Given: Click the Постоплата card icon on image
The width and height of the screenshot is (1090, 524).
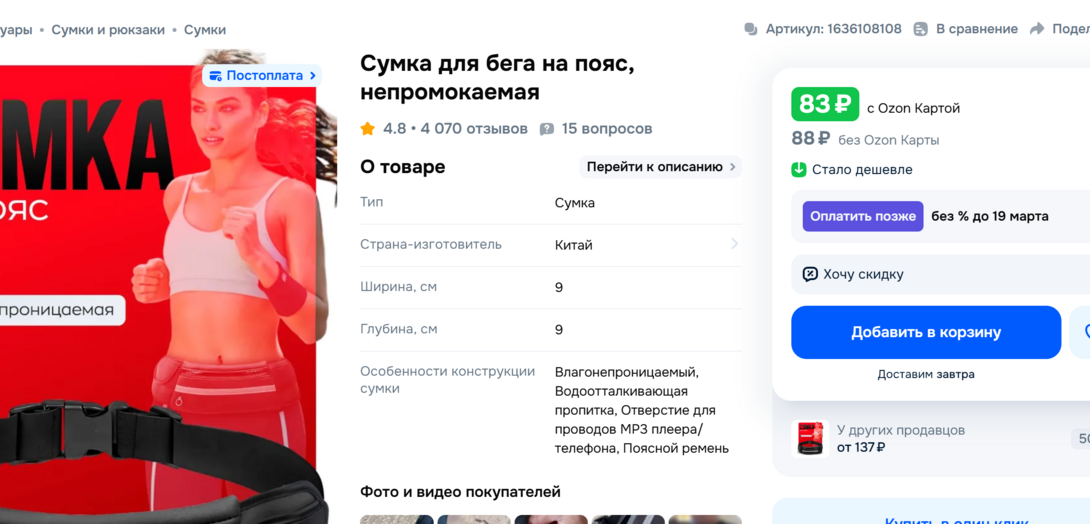Looking at the screenshot, I should coord(215,76).
